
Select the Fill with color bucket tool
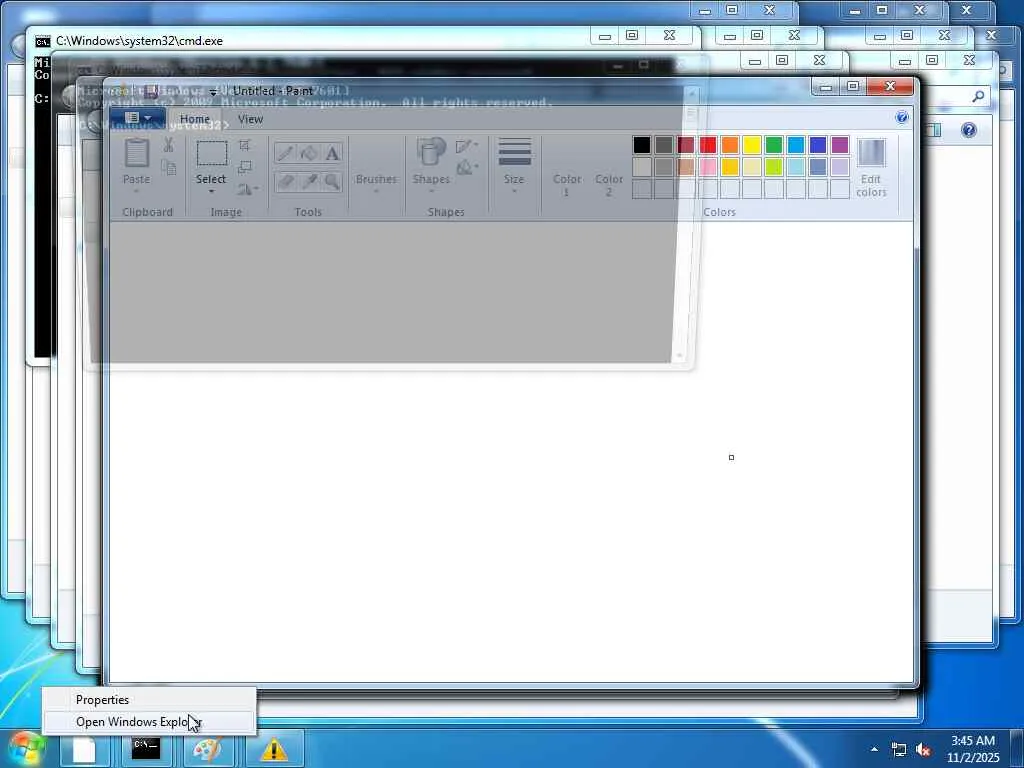(309, 153)
